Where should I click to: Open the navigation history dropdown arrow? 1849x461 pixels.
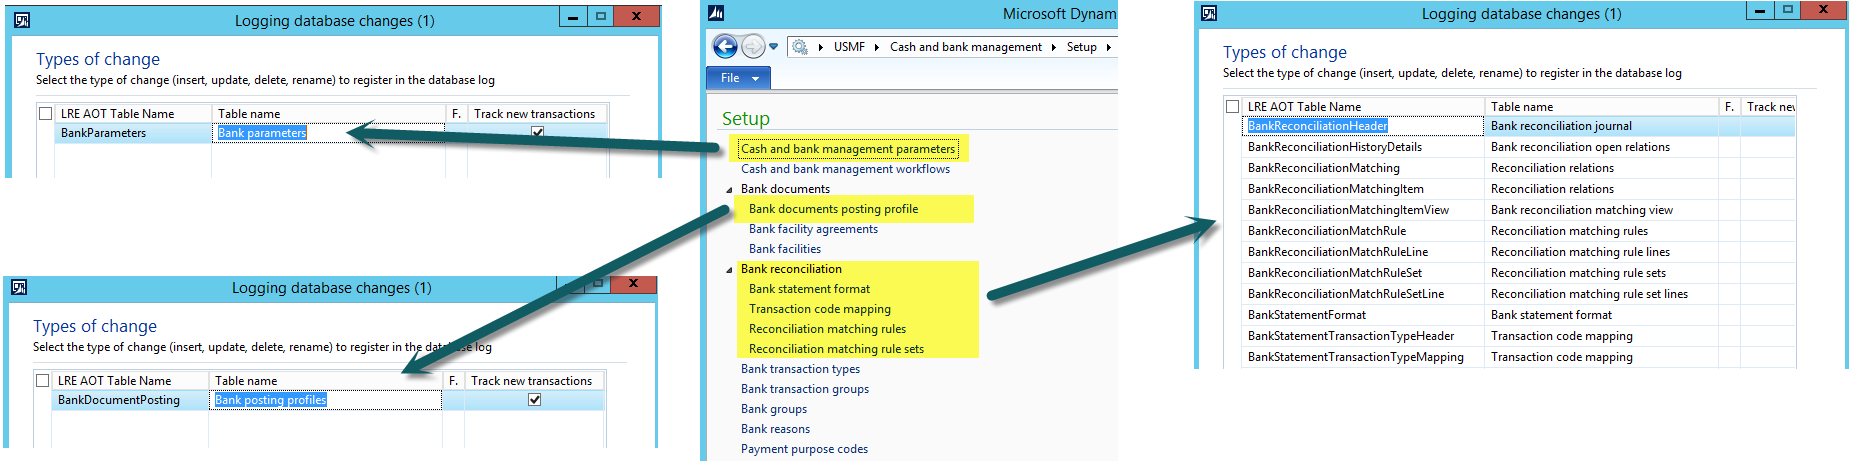(x=773, y=46)
